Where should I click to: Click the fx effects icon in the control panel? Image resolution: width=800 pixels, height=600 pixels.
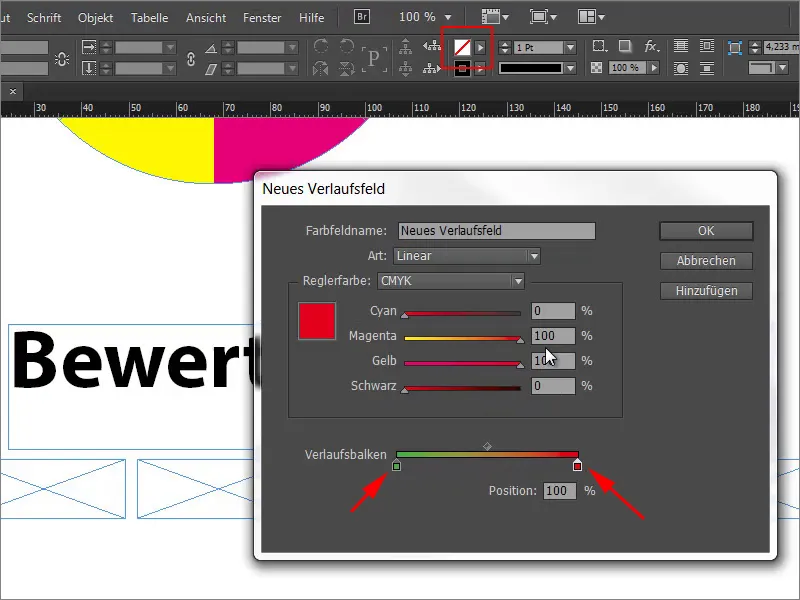[x=650, y=46]
